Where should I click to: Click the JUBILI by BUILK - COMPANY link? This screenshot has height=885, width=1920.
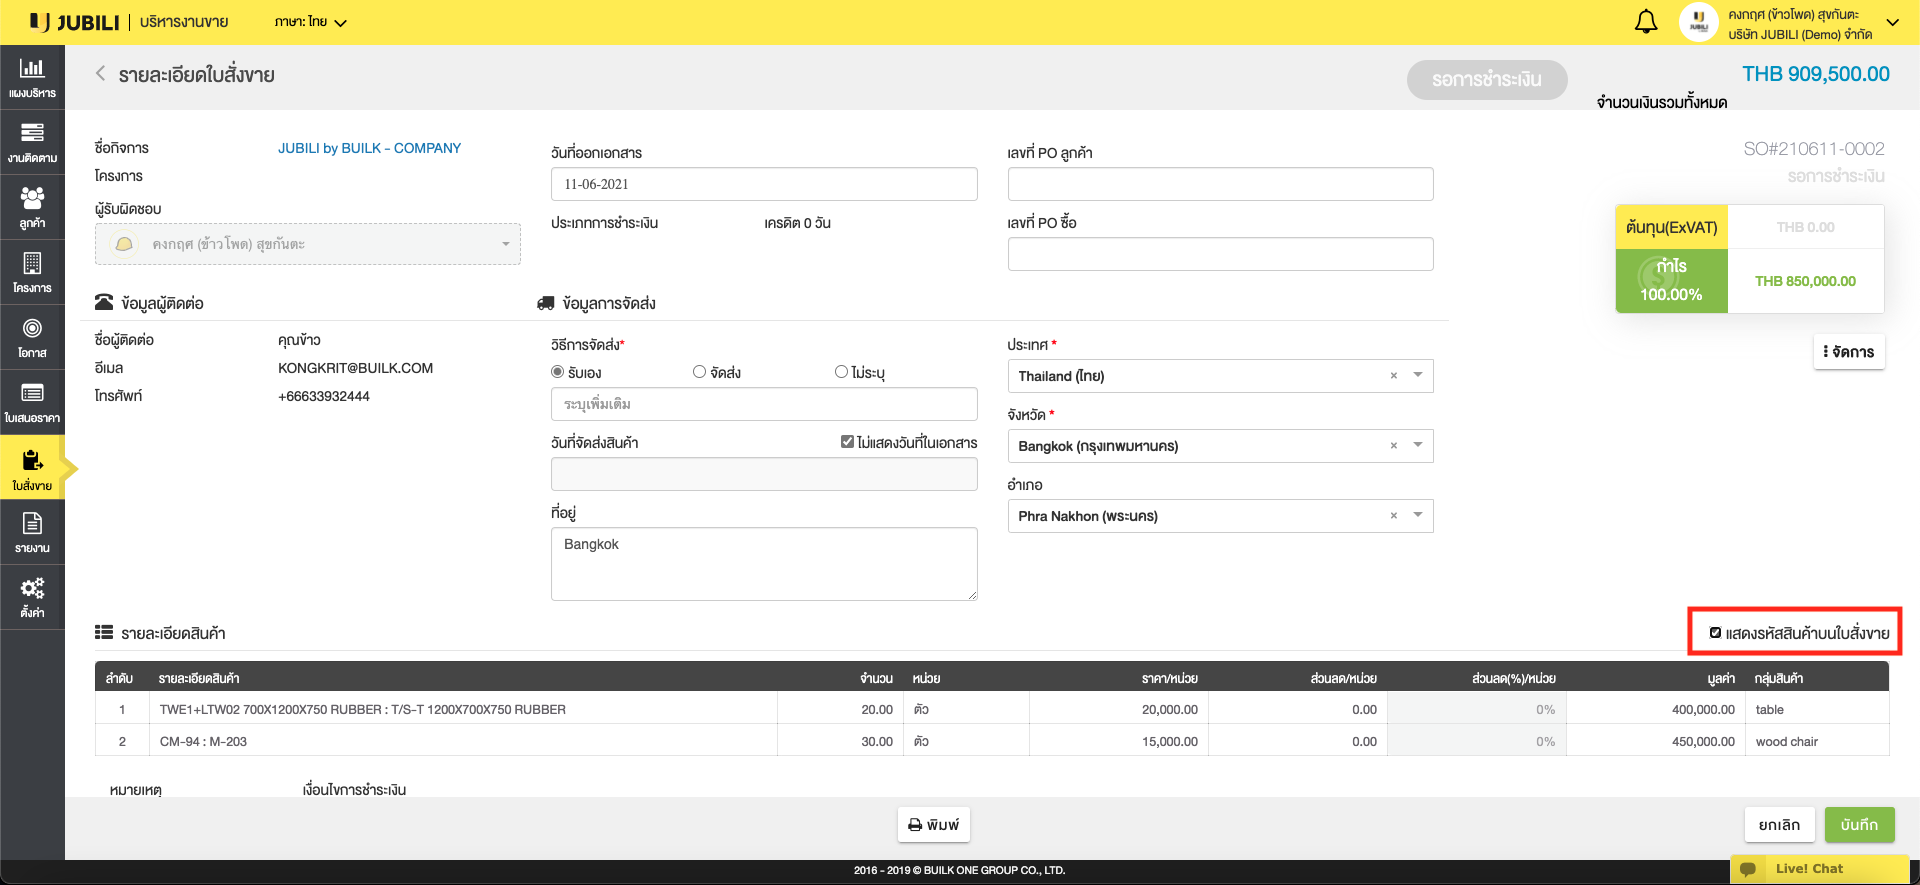coord(369,148)
